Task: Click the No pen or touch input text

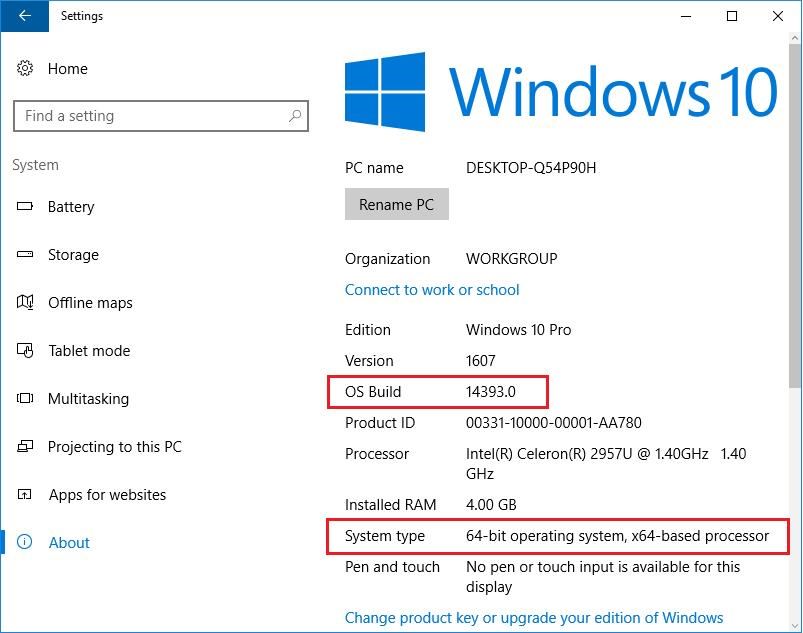Action: coord(603,577)
